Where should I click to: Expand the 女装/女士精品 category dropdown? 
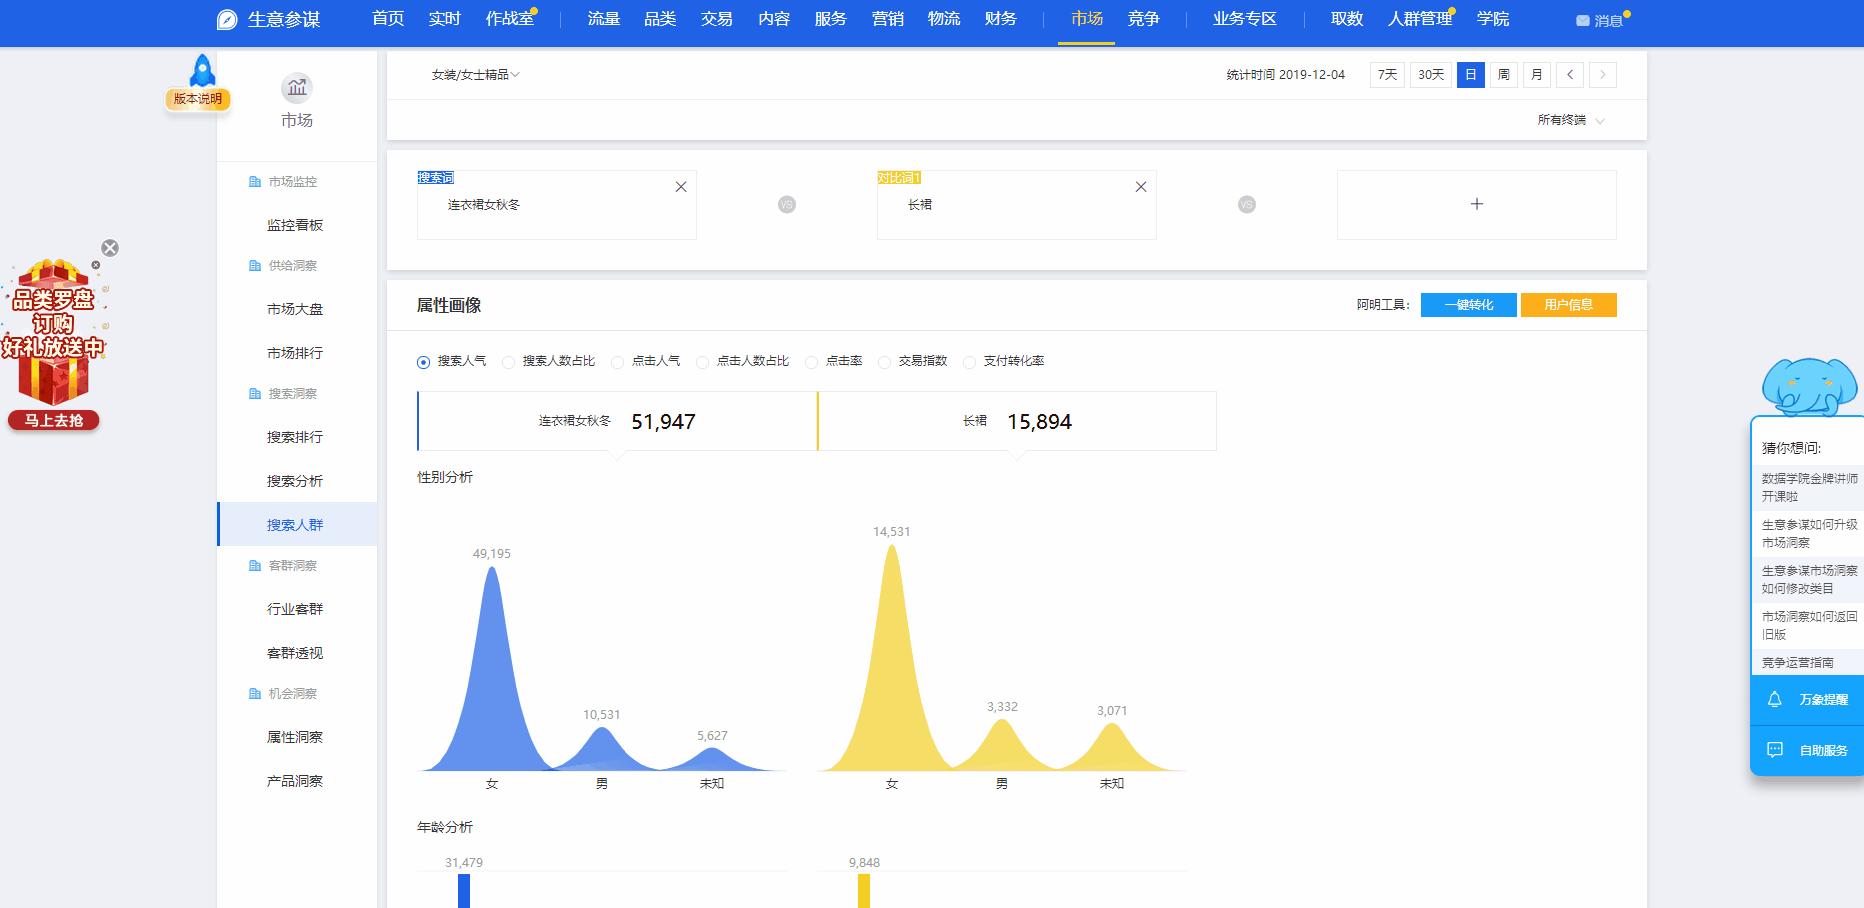[476, 75]
